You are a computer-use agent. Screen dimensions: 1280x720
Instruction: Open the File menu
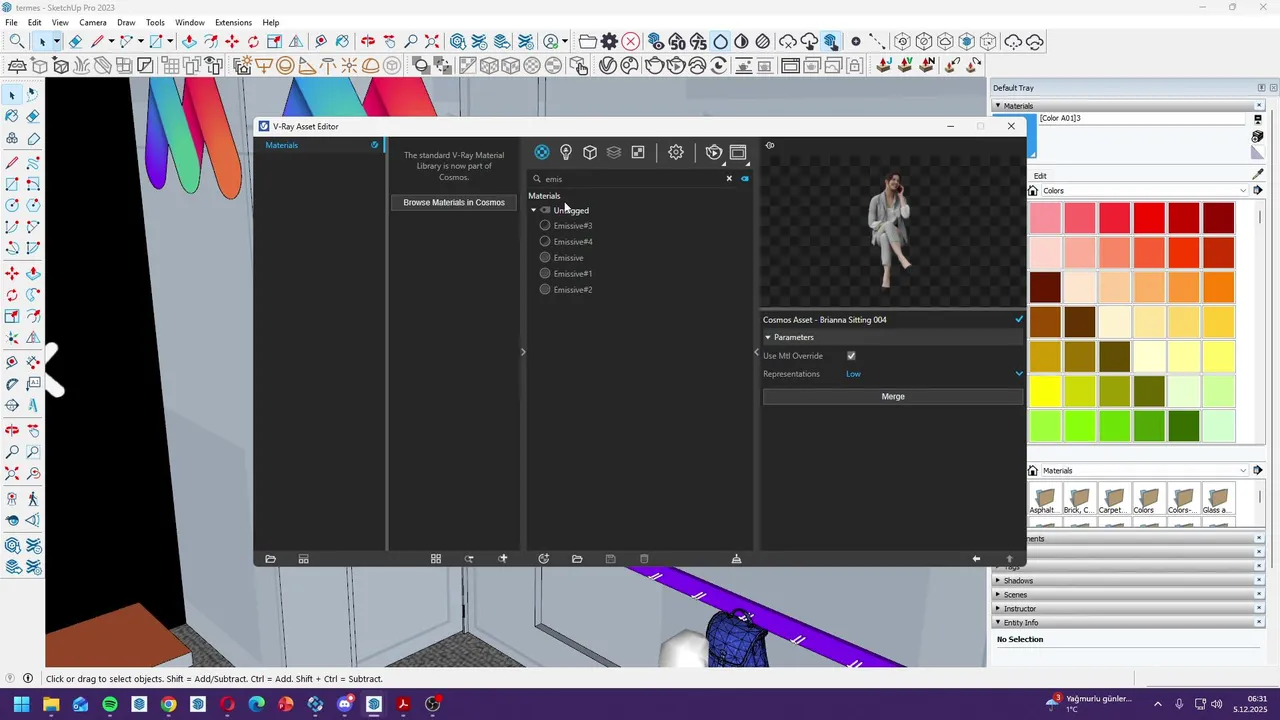pyautogui.click(x=11, y=22)
